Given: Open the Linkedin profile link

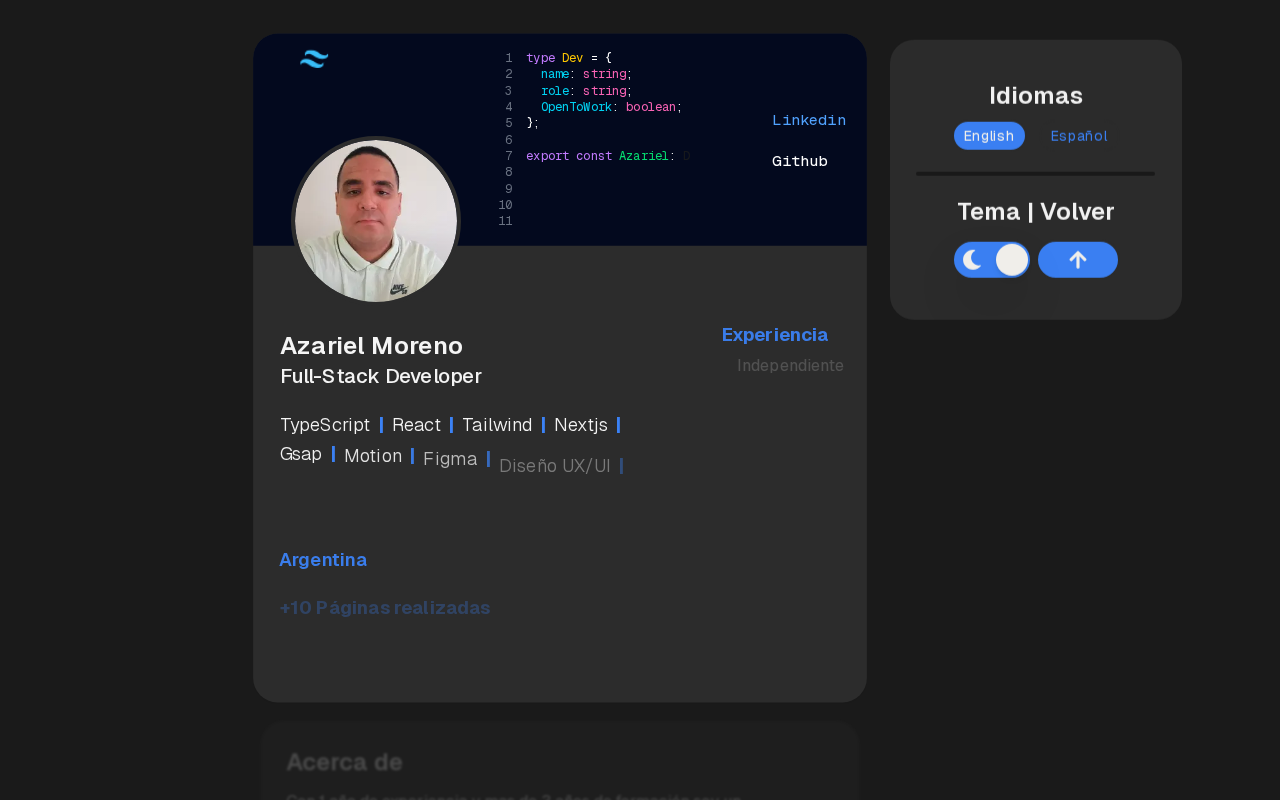Looking at the screenshot, I should 809,120.
